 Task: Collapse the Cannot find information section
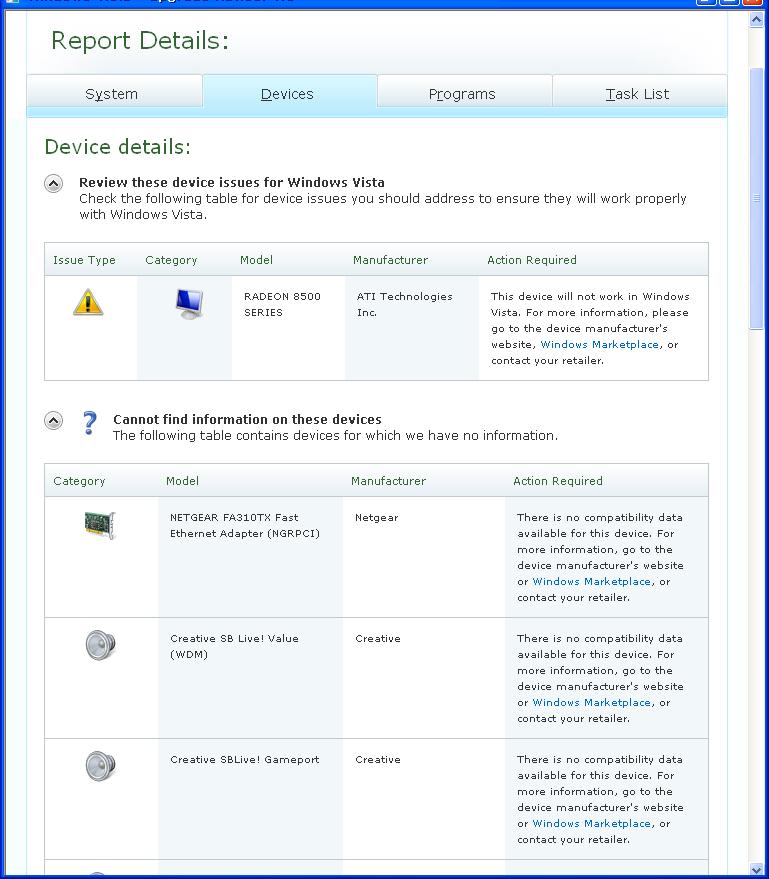click(53, 420)
